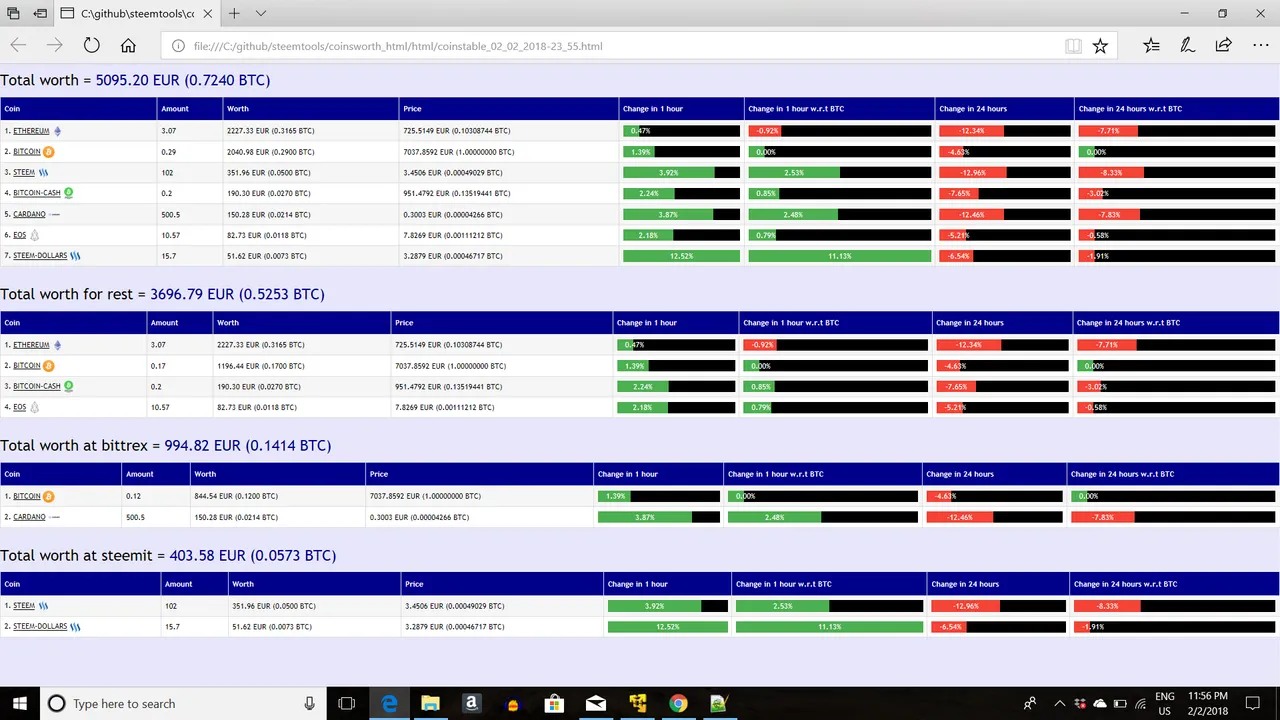Open a new tab with plus
Screen dimensions: 1280x720
(234, 14)
